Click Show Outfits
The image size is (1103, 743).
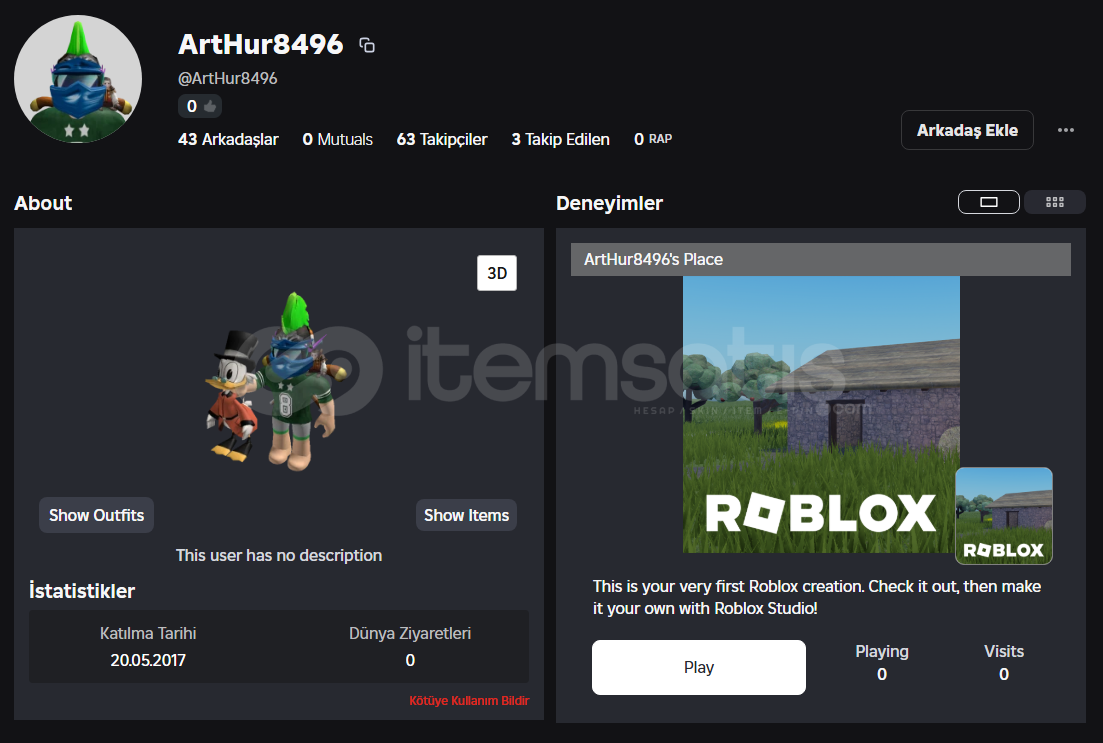(x=96, y=516)
